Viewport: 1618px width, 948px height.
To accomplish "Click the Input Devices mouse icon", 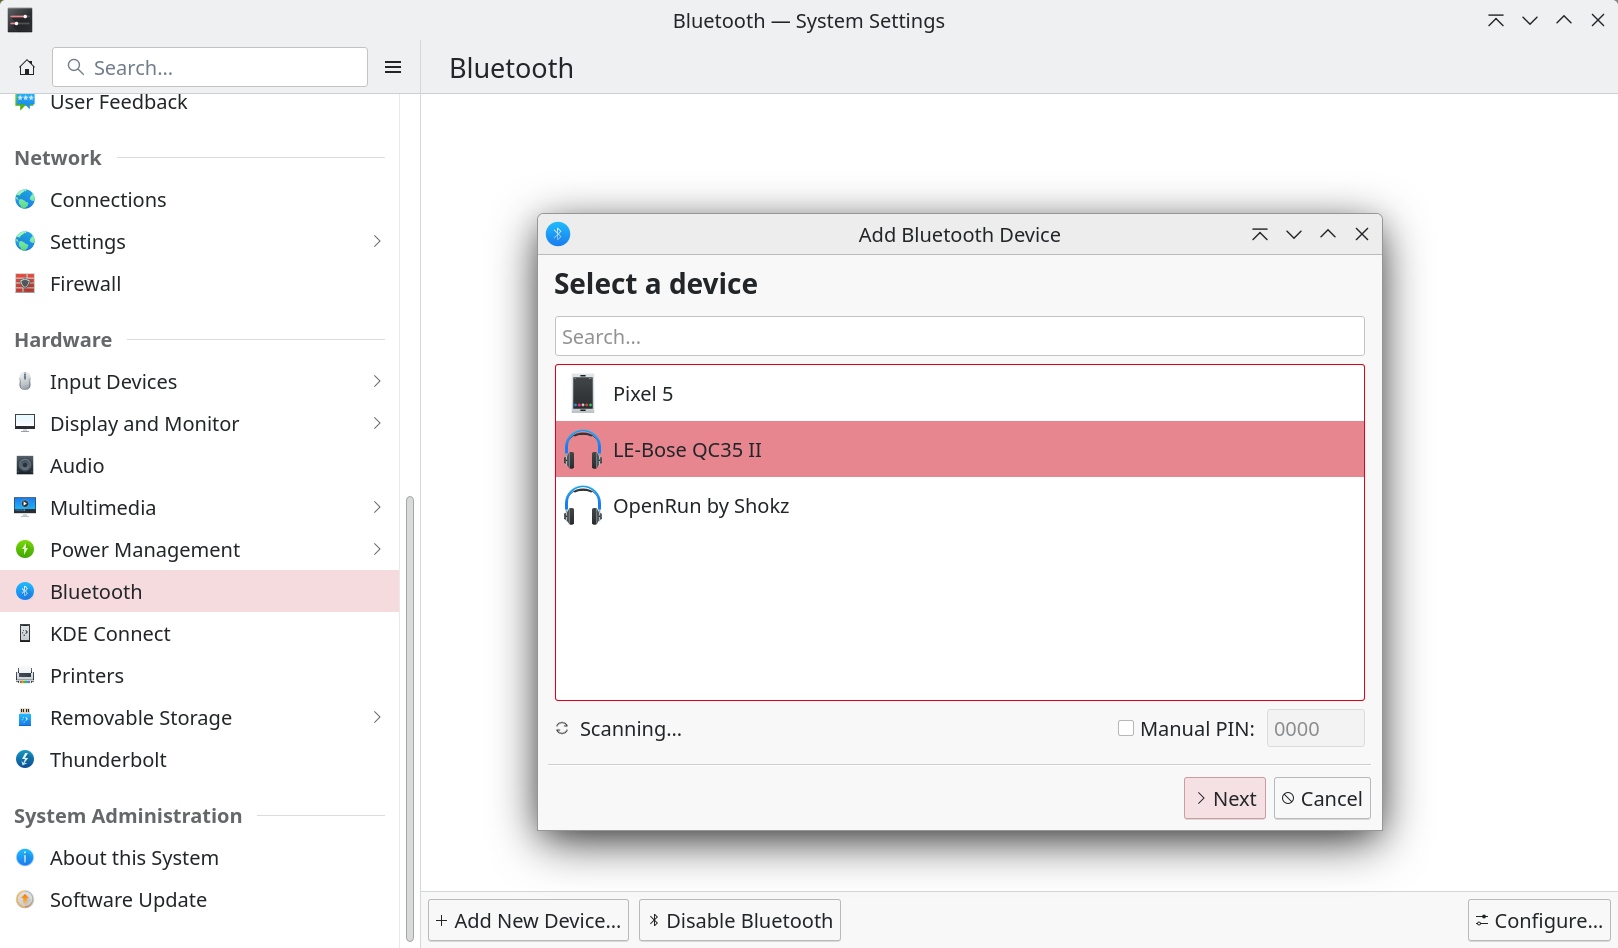I will click(25, 381).
